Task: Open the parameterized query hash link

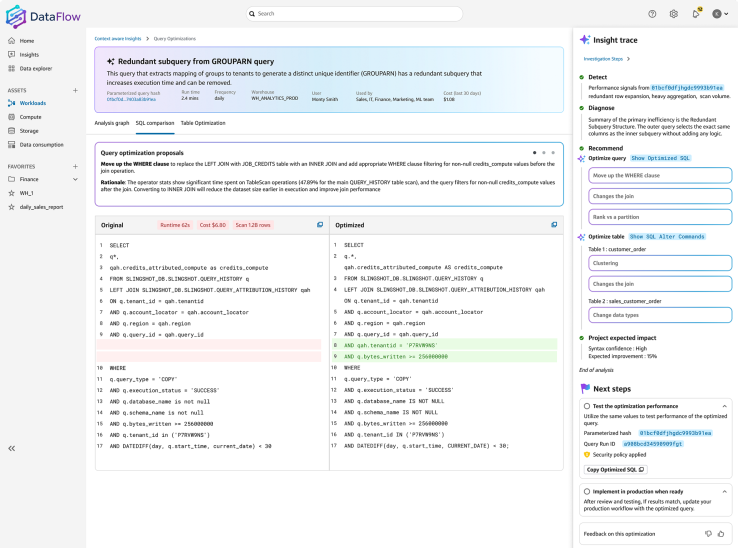Action: pos(131,99)
